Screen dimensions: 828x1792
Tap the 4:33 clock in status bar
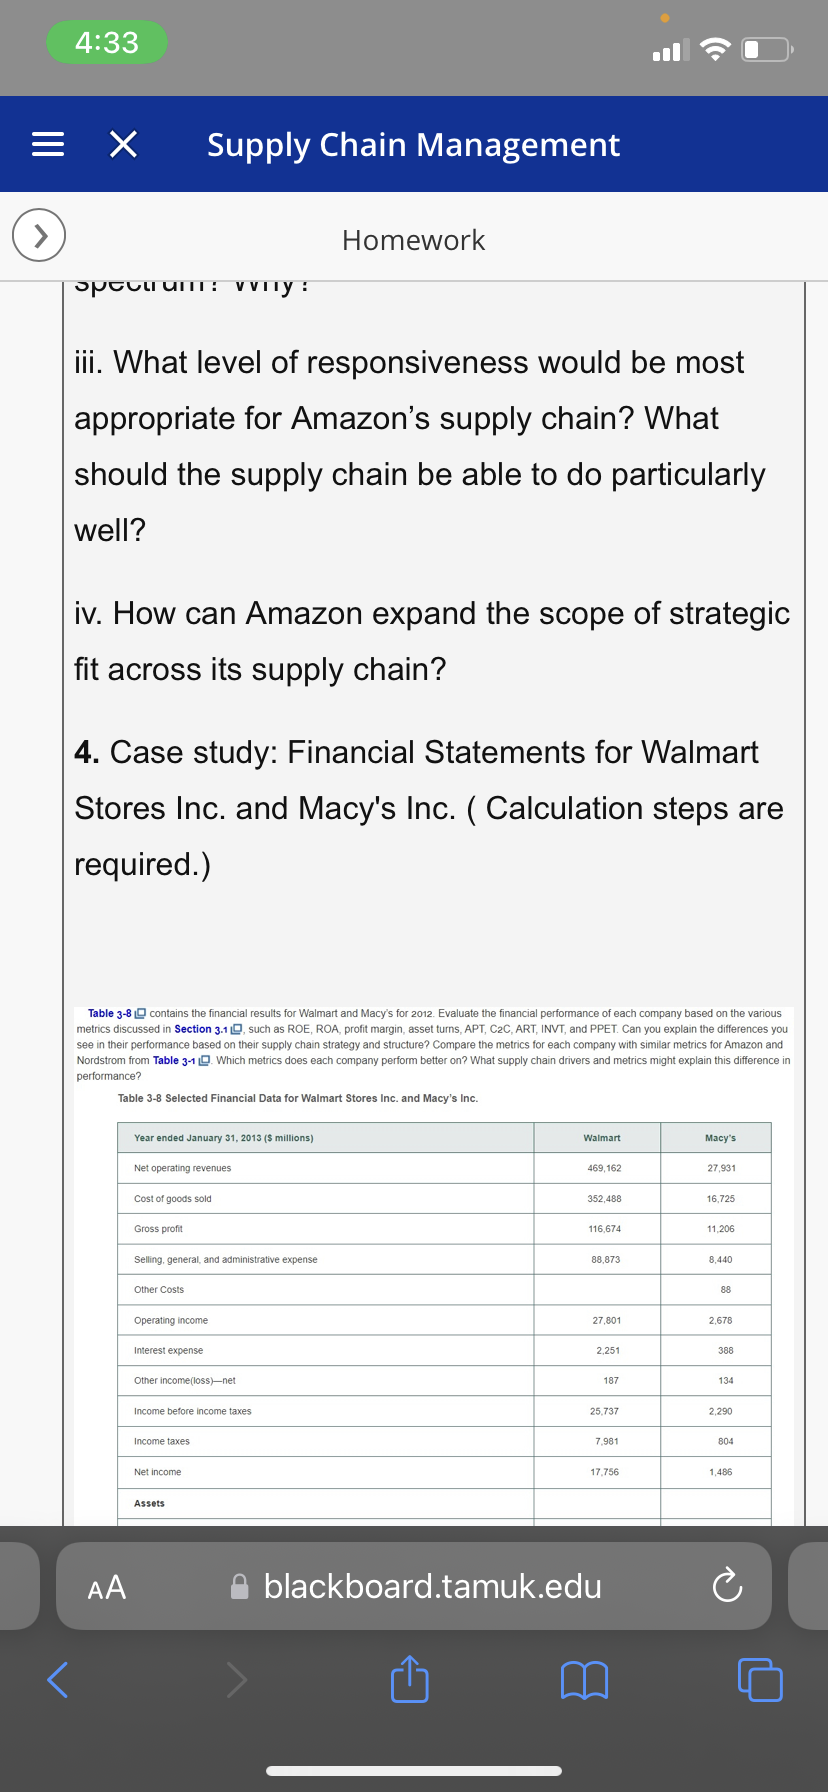point(106,41)
